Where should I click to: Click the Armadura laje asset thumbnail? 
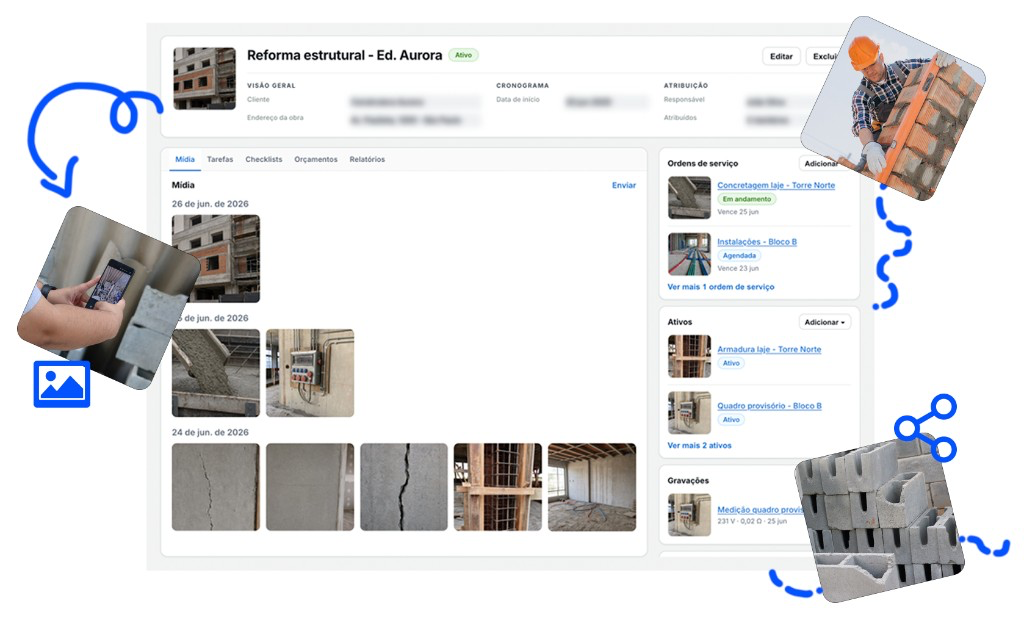[689, 357]
